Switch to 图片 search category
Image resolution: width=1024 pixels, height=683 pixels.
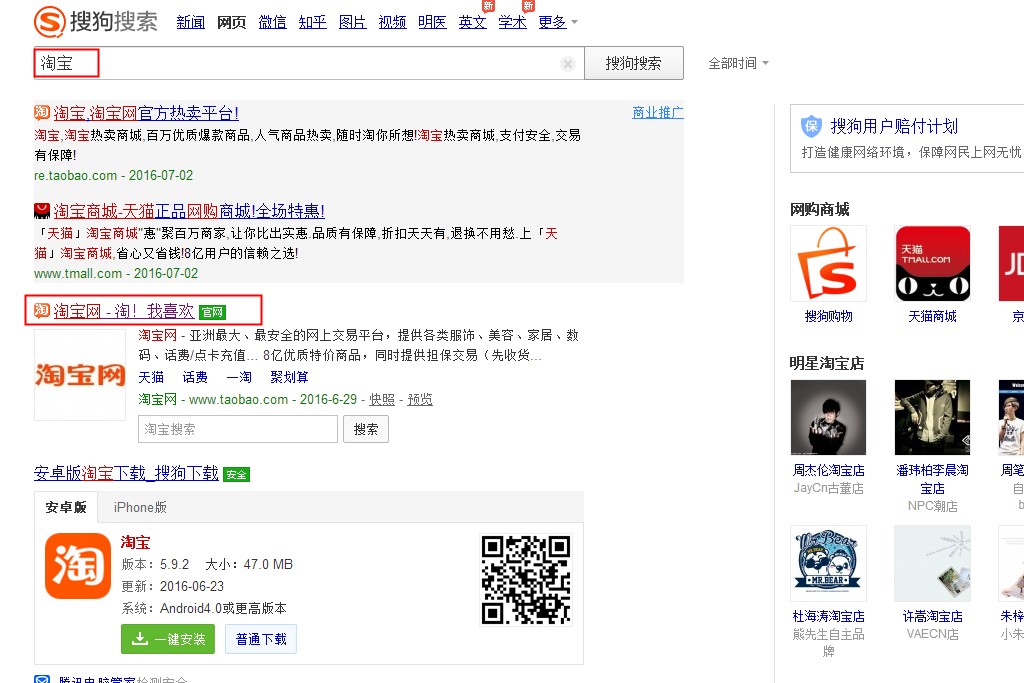353,22
